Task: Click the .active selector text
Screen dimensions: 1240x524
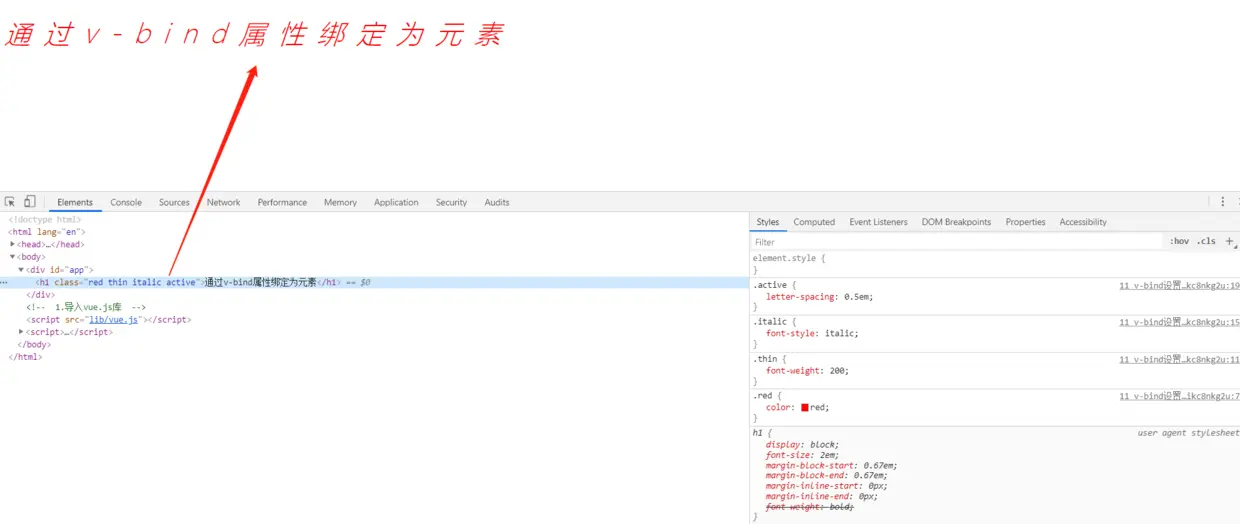Action: click(x=770, y=285)
